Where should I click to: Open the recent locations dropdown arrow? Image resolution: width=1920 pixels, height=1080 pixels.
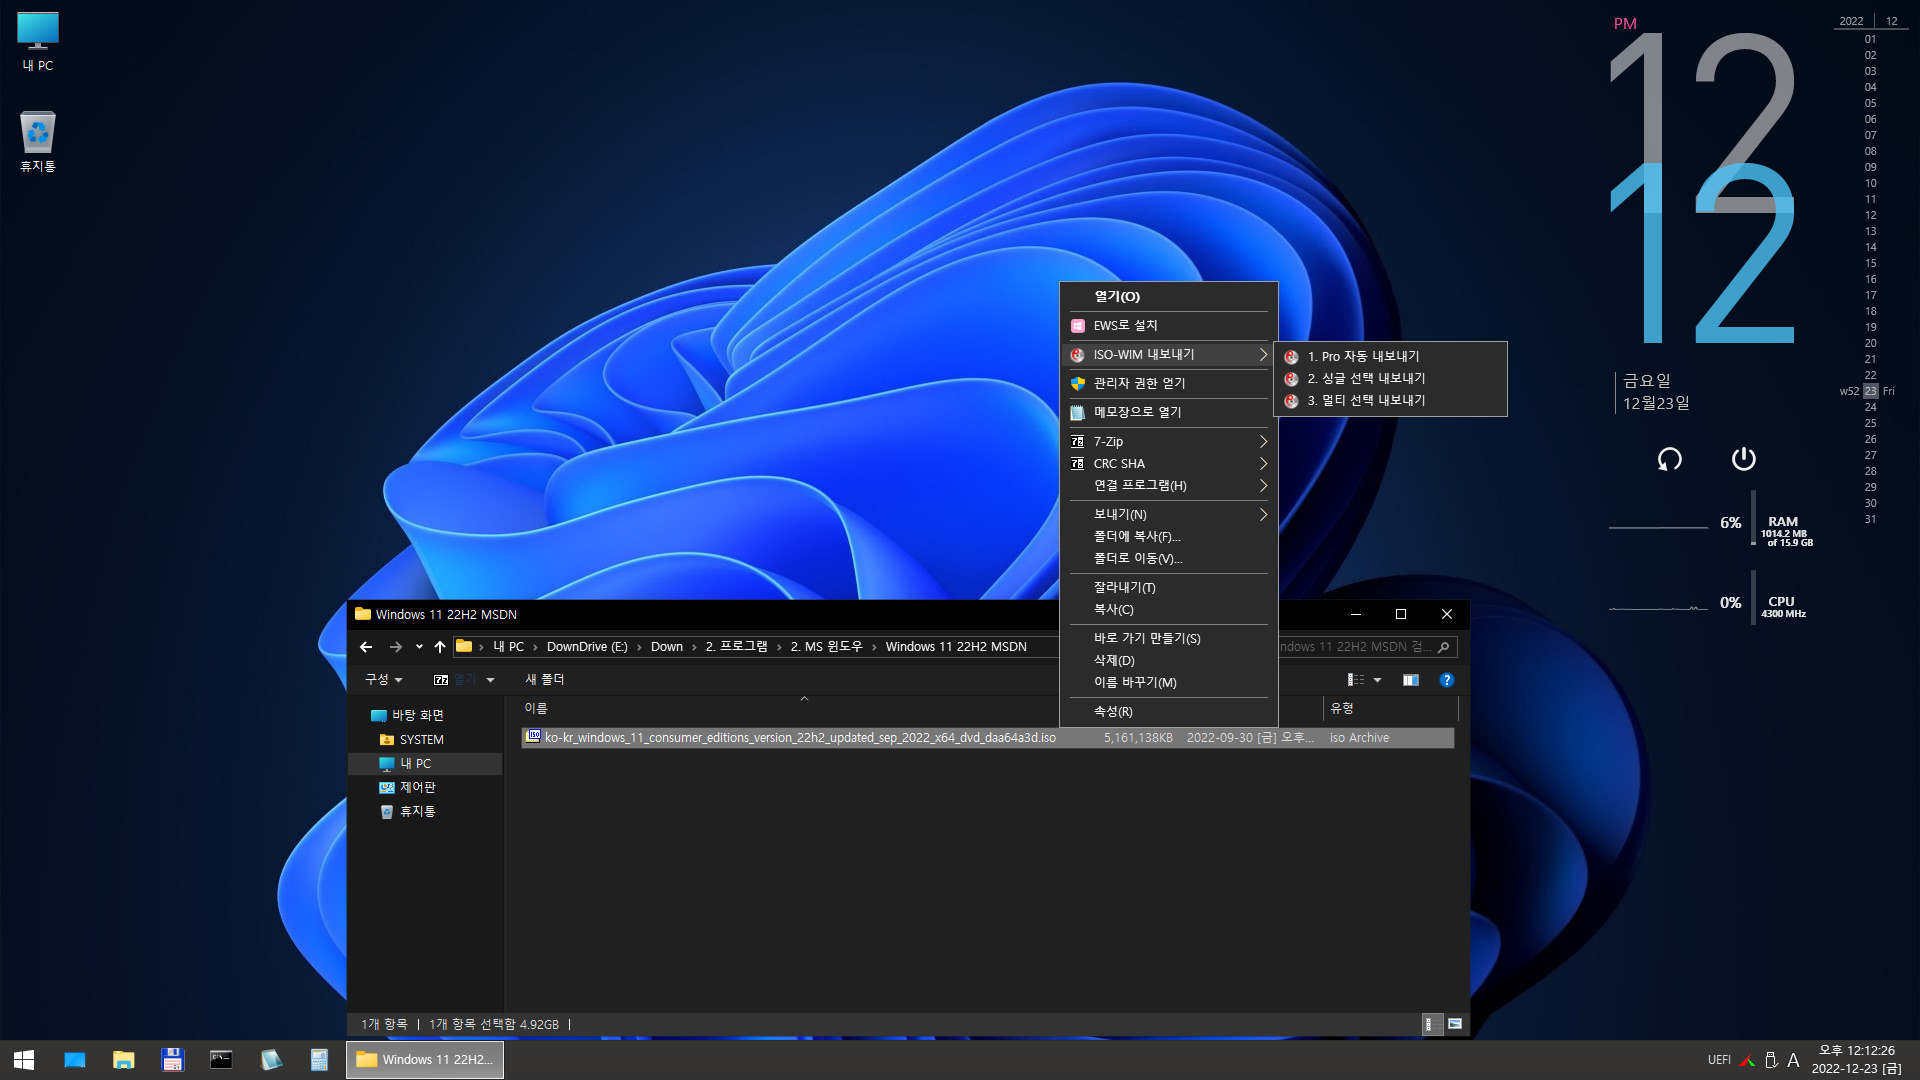click(x=419, y=647)
